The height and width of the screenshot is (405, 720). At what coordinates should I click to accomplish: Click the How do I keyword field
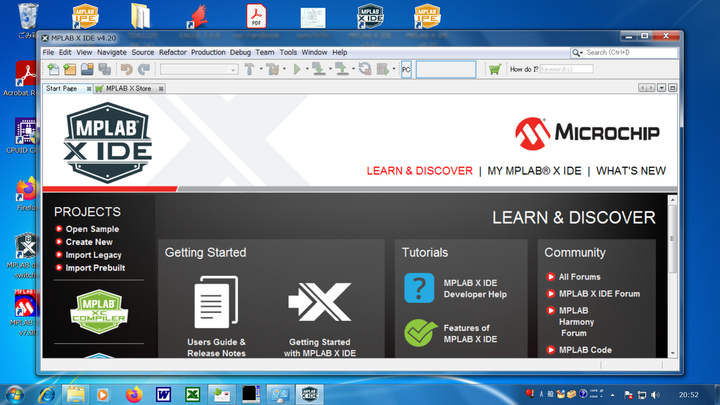coord(567,69)
